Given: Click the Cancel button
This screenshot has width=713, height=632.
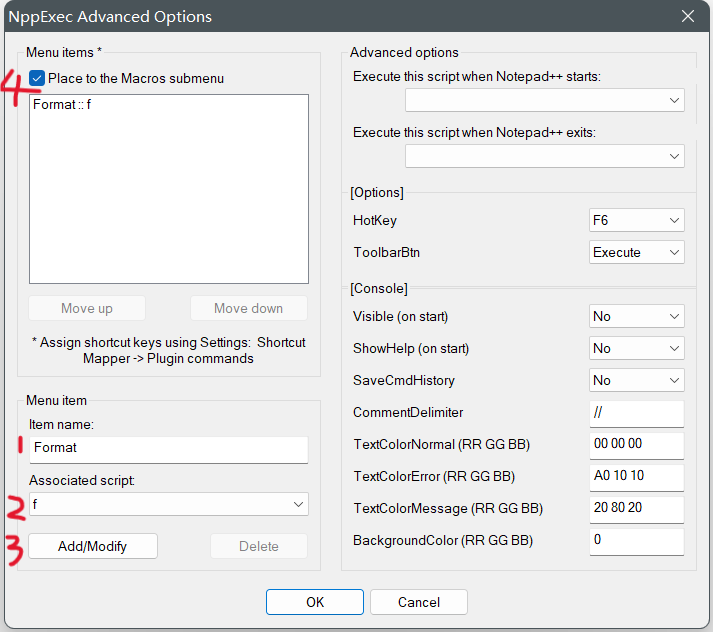Looking at the screenshot, I should (419, 602).
